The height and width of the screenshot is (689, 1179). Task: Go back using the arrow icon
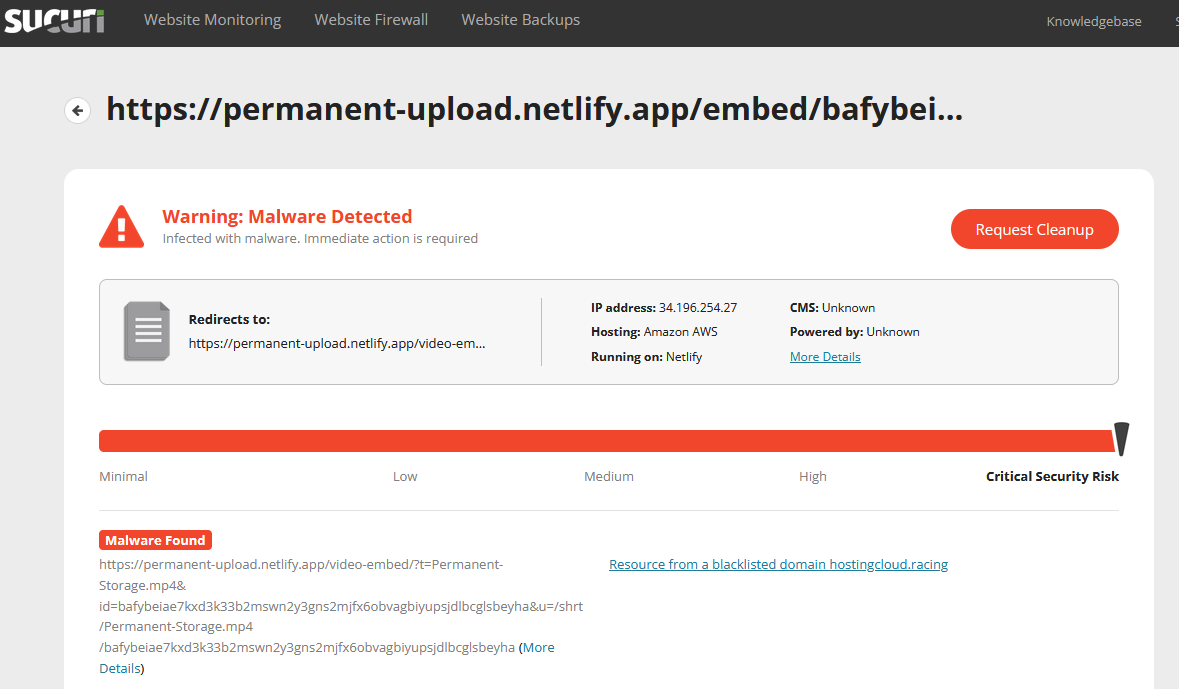(78, 110)
